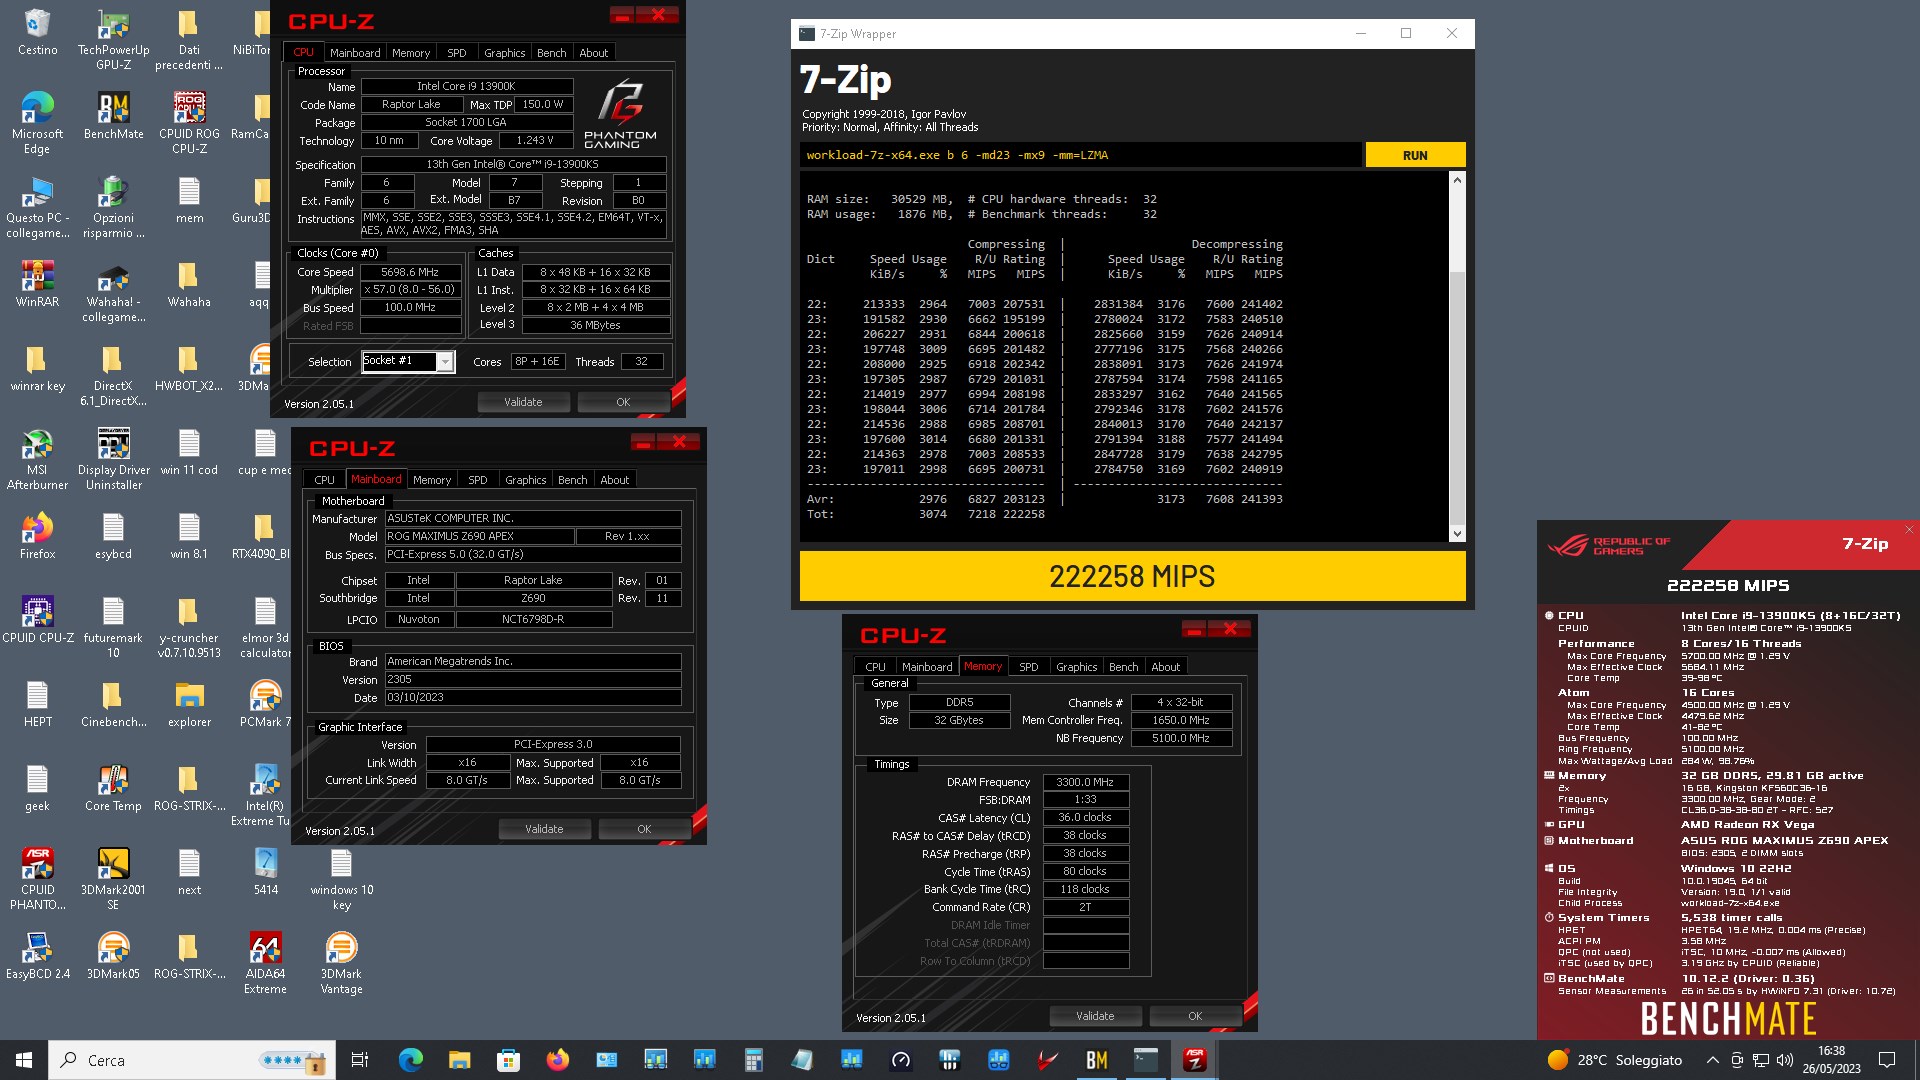Select the y-cruncher folder icon
The width and height of the screenshot is (1920, 1080).
[189, 627]
